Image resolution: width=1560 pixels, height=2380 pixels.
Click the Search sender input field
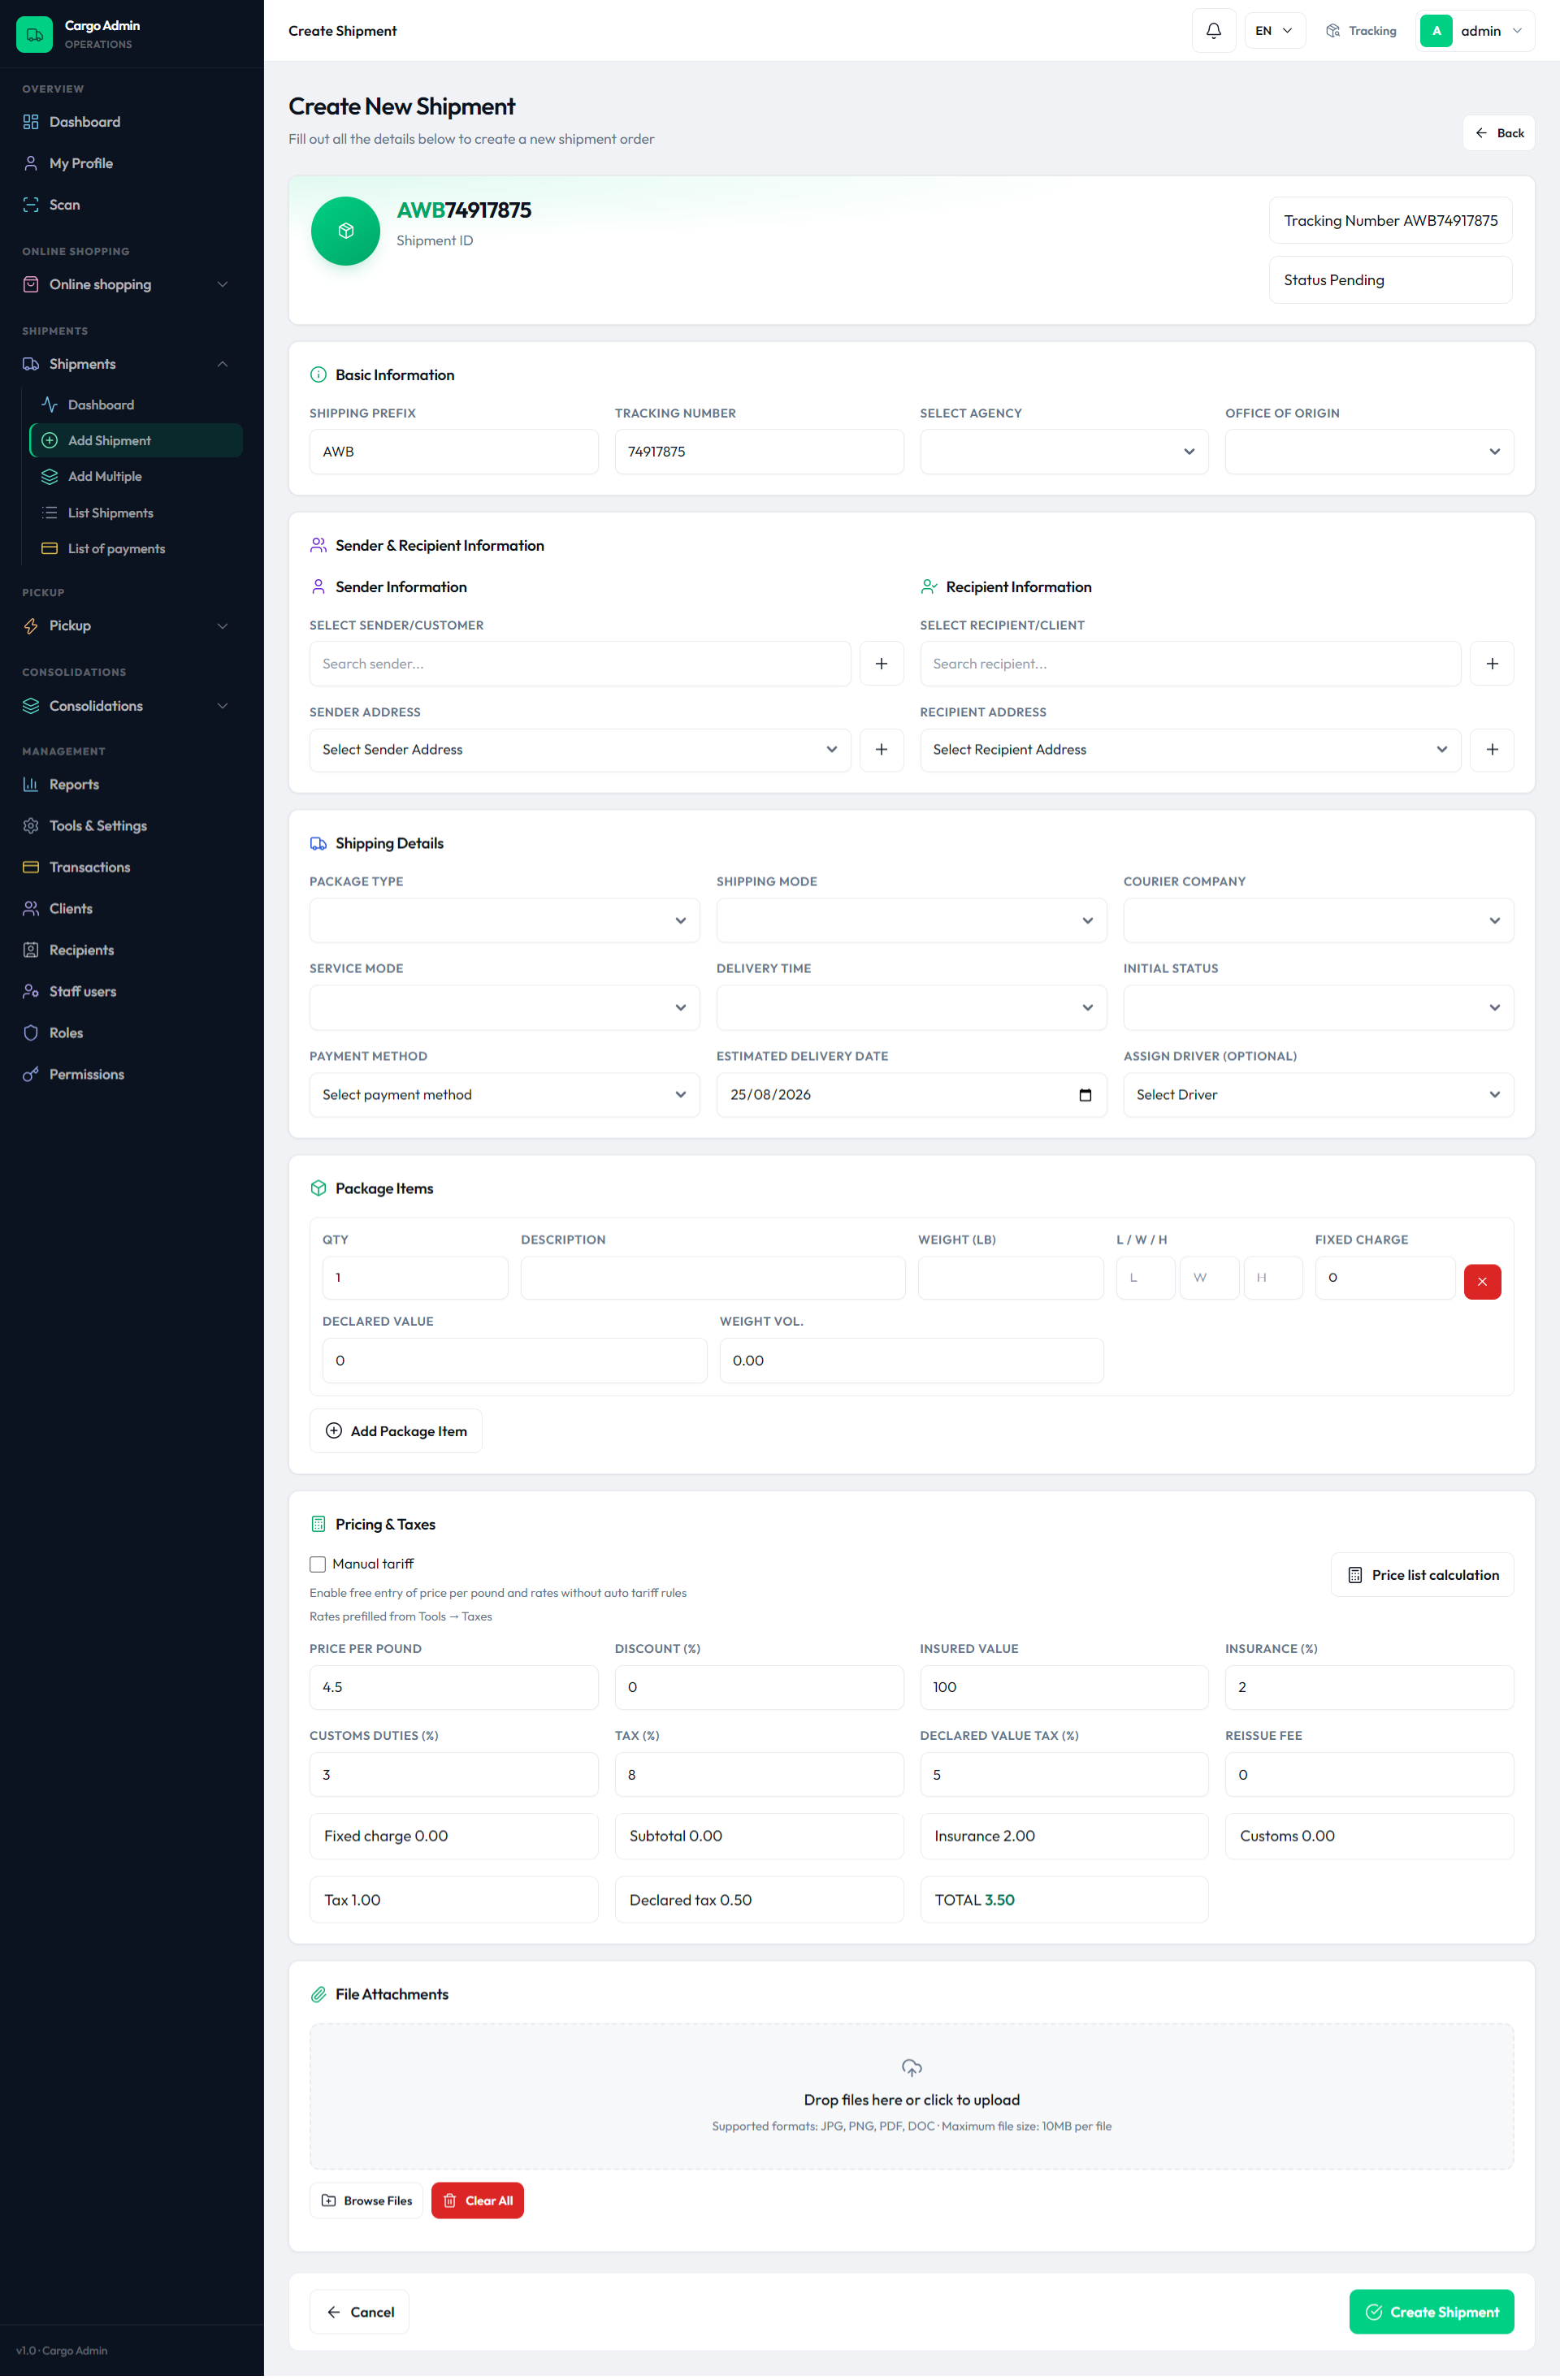click(x=580, y=664)
